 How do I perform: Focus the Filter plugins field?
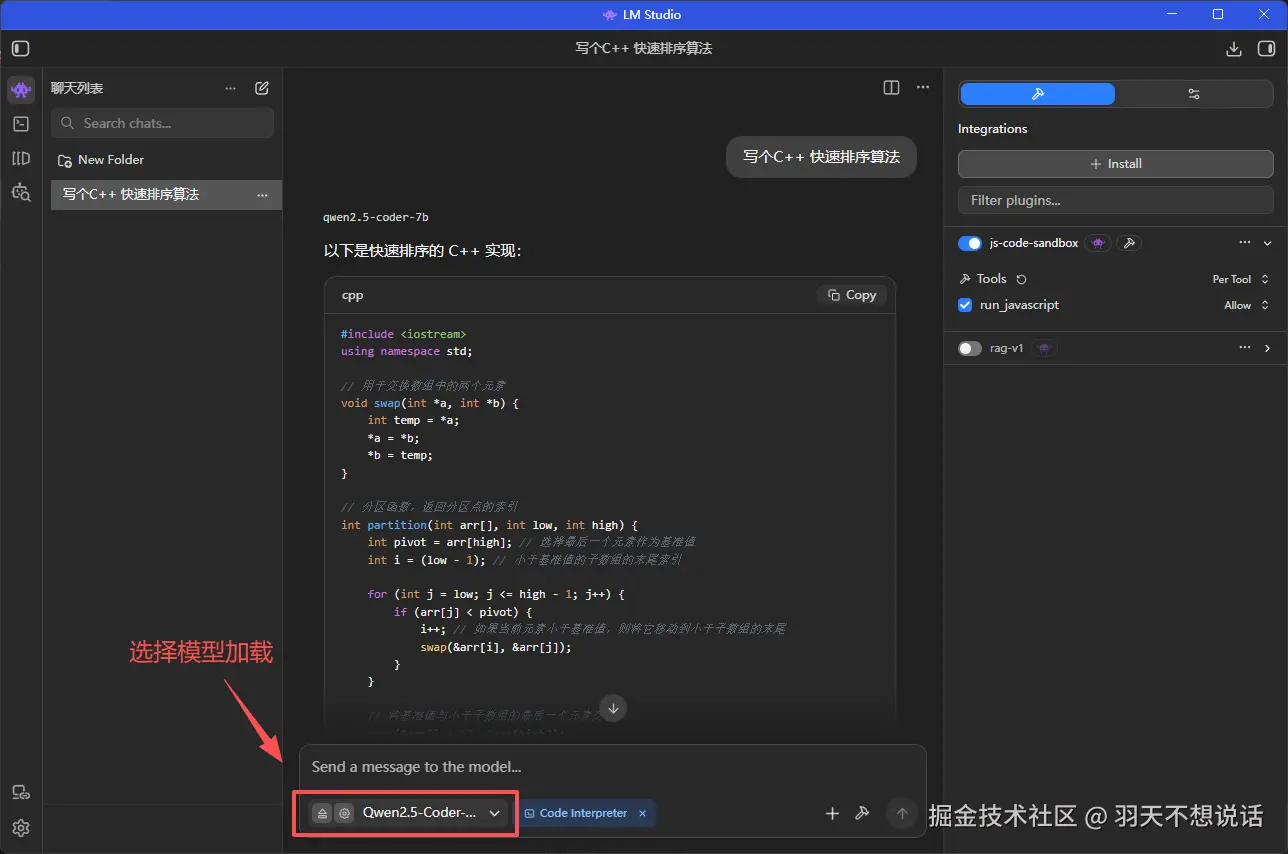(x=1116, y=200)
